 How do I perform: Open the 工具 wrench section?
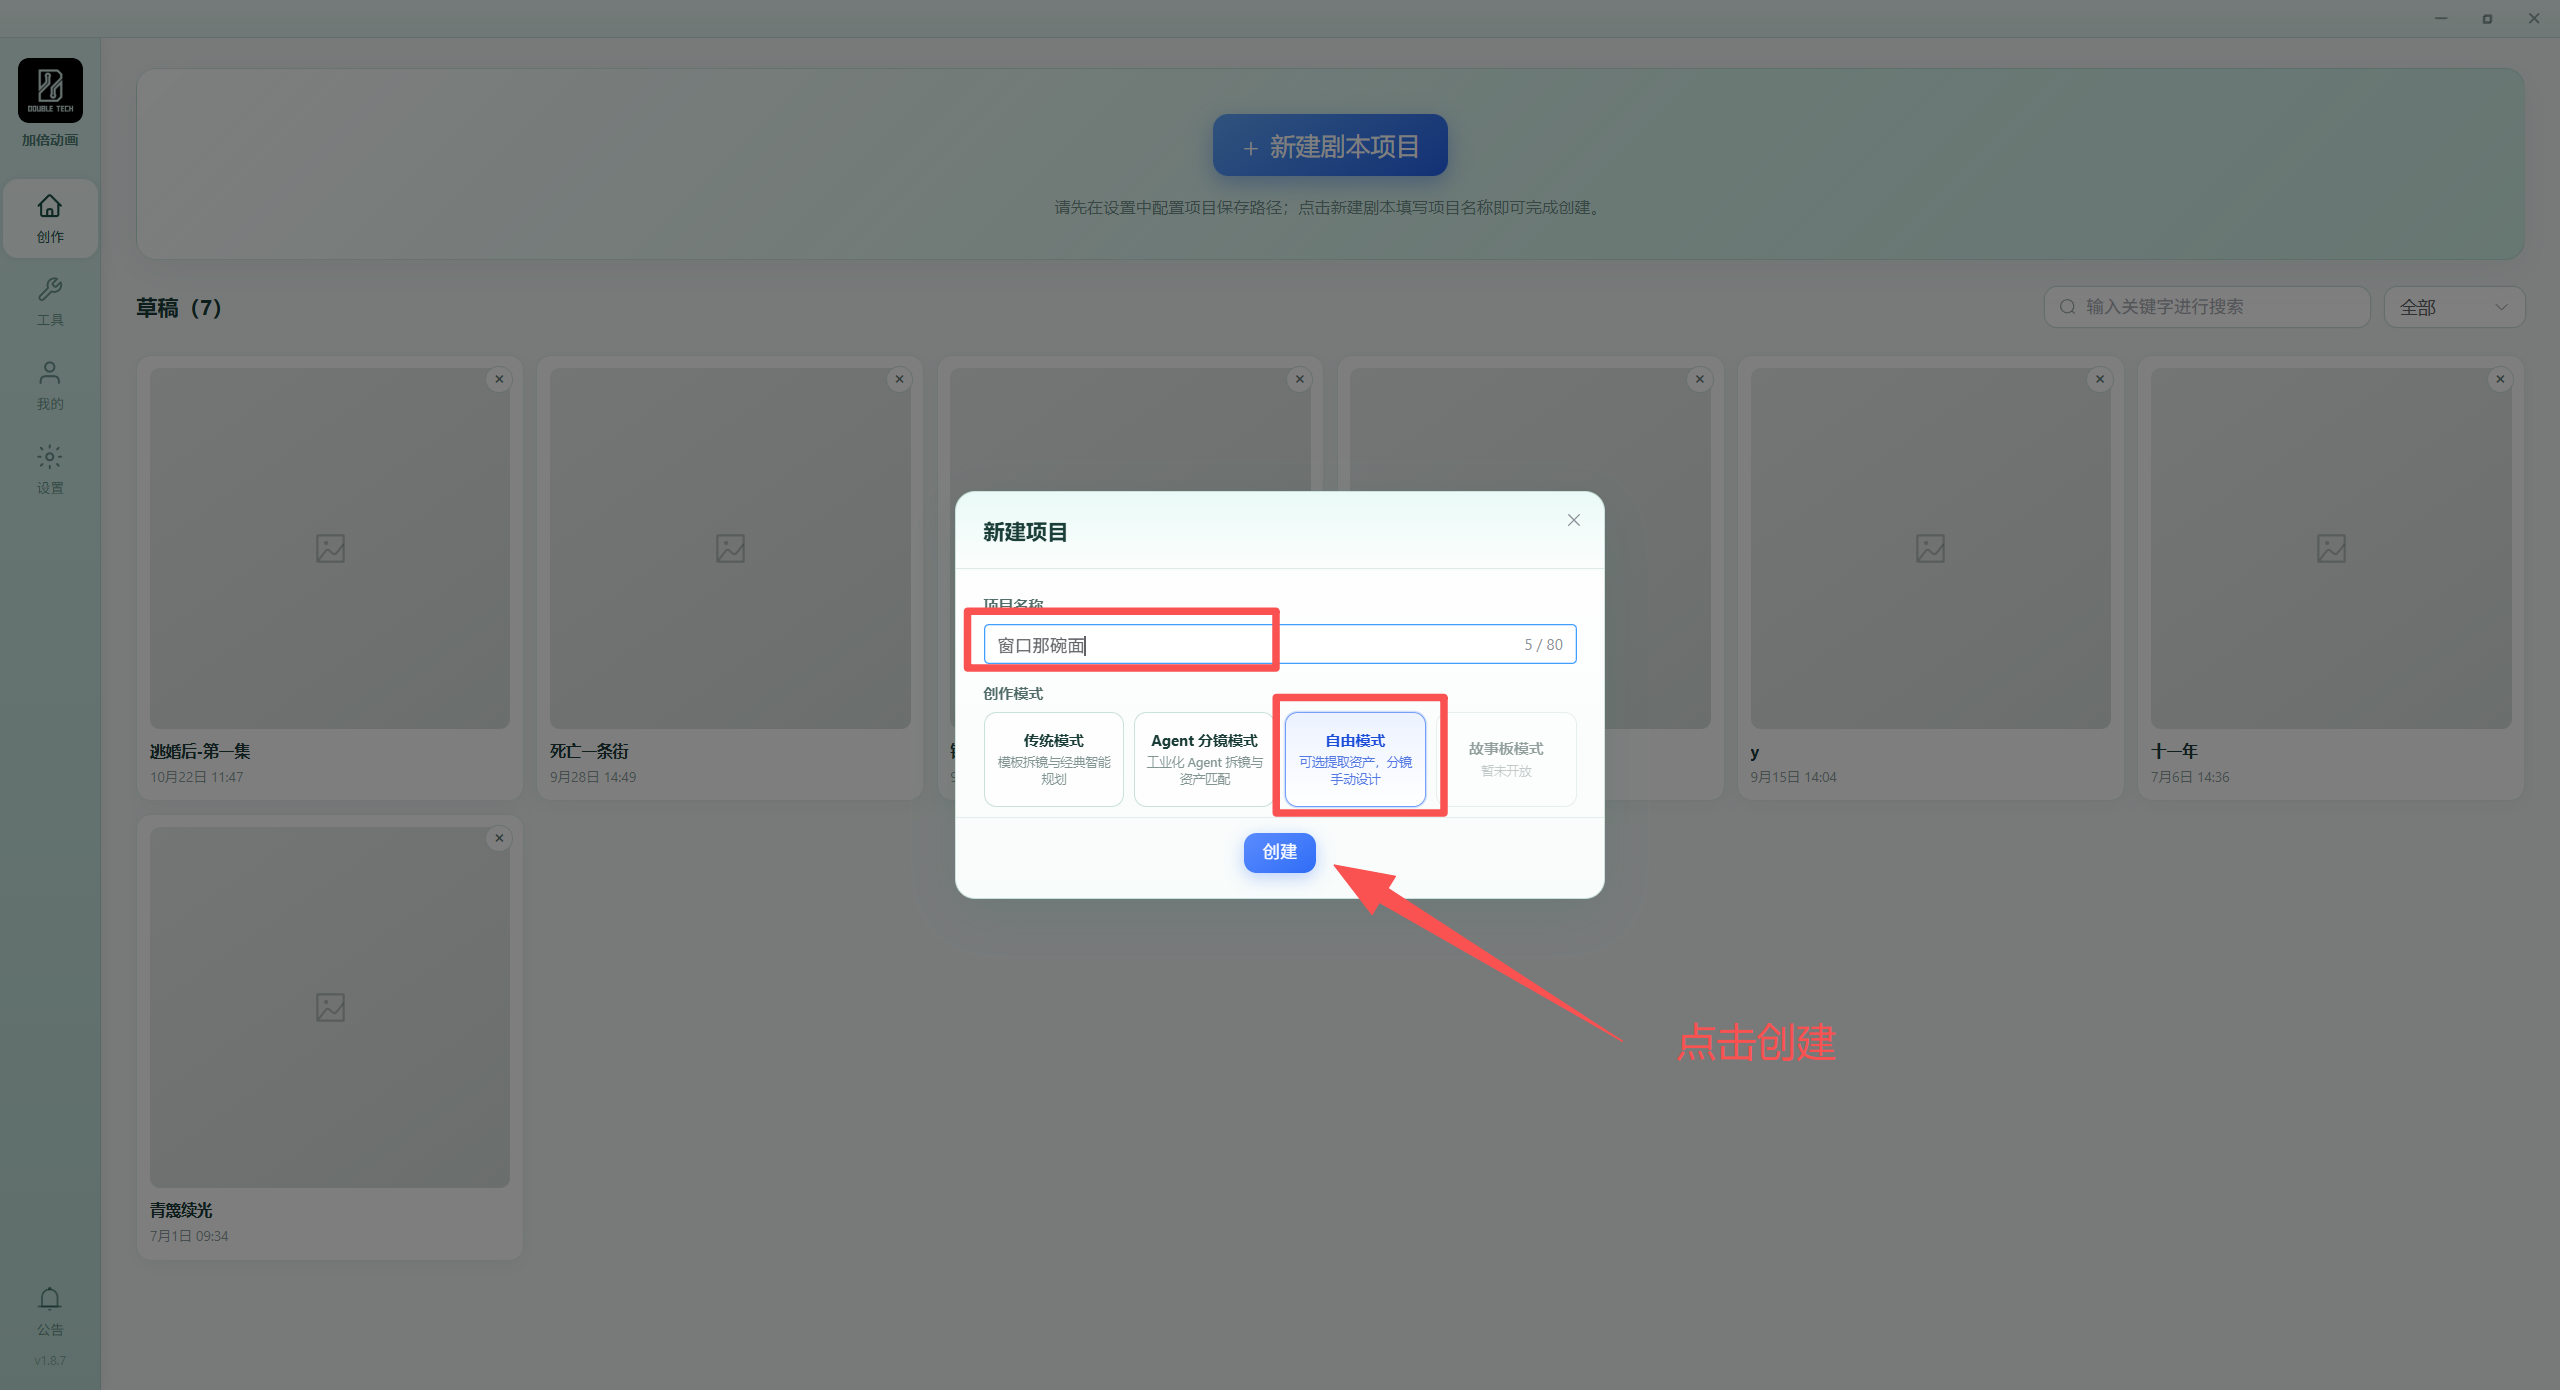[50, 302]
